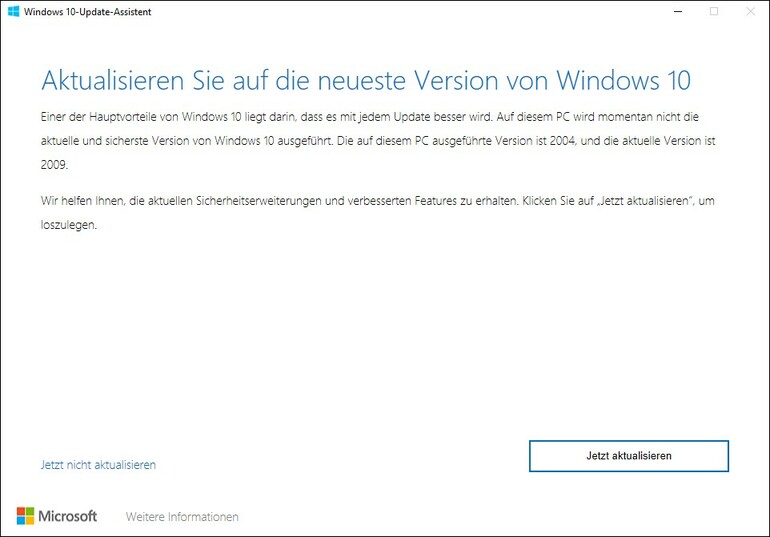
Task: Click the current version number "2009"
Action: (x=54, y=165)
